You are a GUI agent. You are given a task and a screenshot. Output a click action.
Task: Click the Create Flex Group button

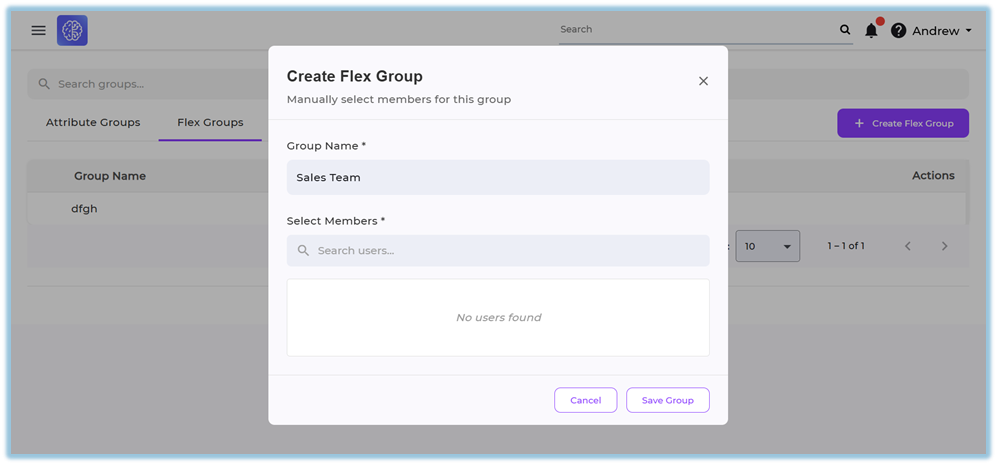tap(902, 123)
